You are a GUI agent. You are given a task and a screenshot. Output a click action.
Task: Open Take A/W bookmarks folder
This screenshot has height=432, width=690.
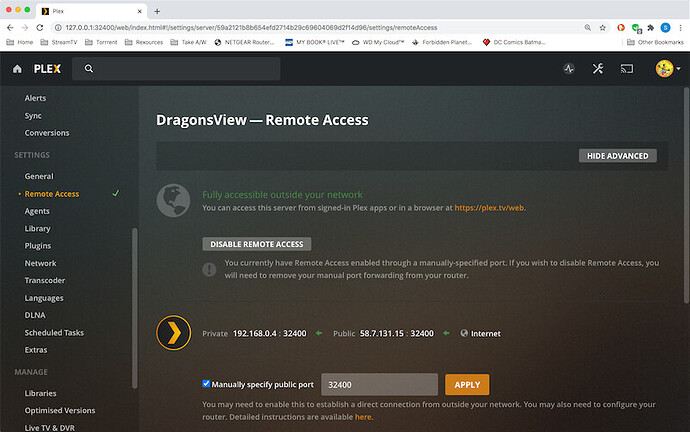[x=188, y=42]
